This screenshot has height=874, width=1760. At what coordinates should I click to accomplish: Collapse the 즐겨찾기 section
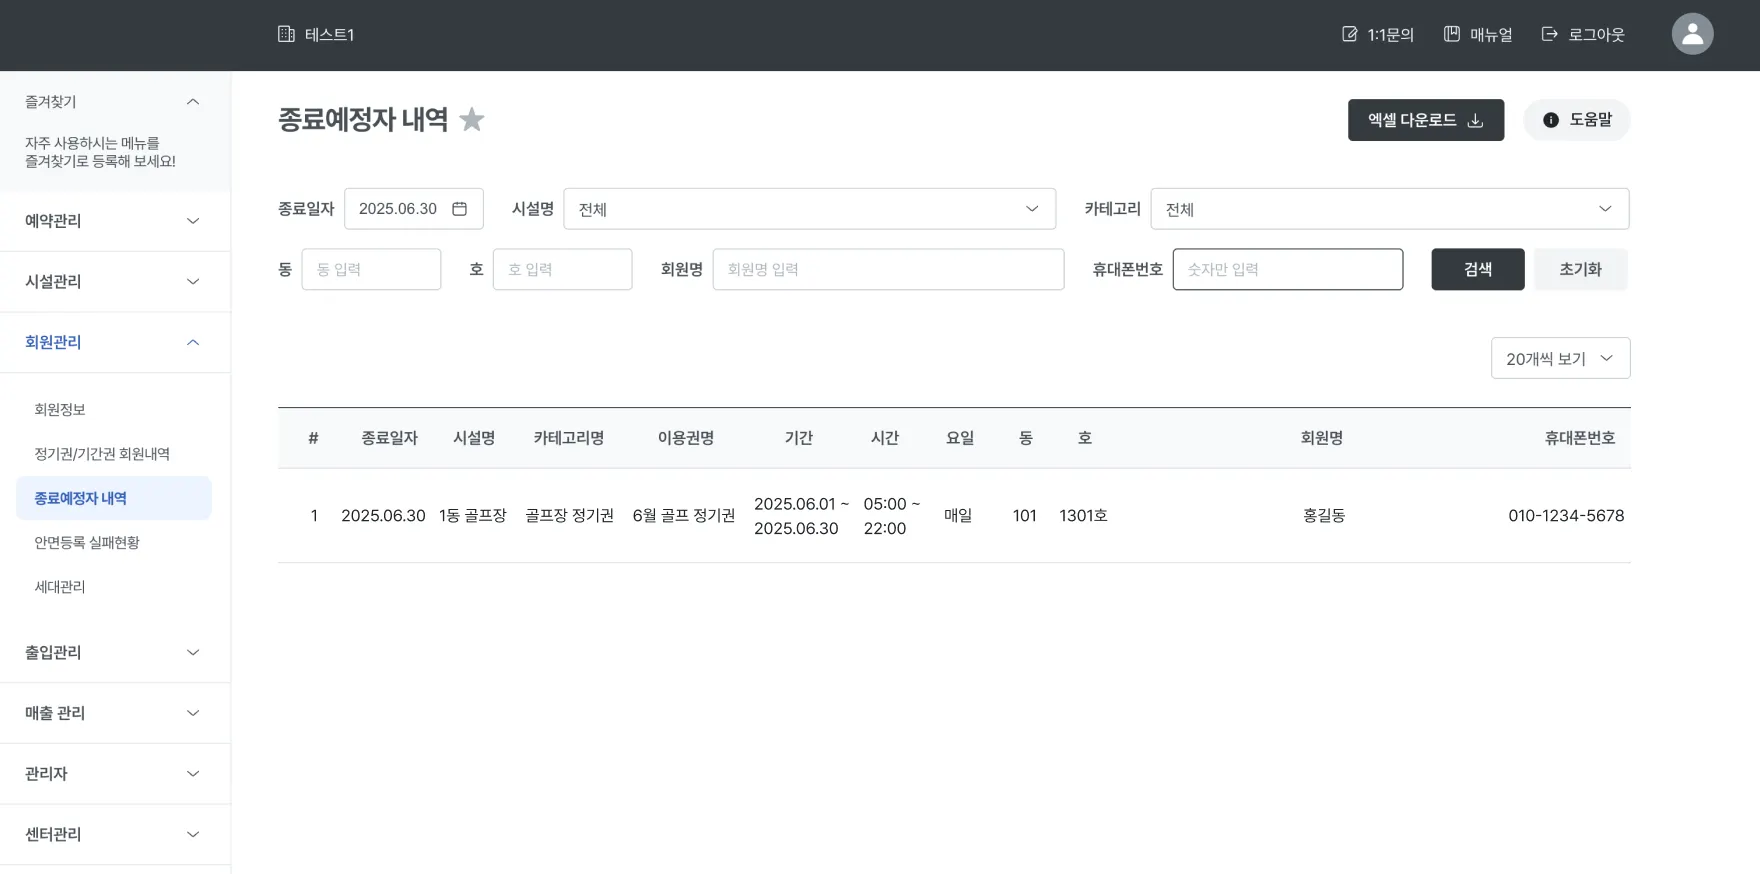[x=193, y=102]
